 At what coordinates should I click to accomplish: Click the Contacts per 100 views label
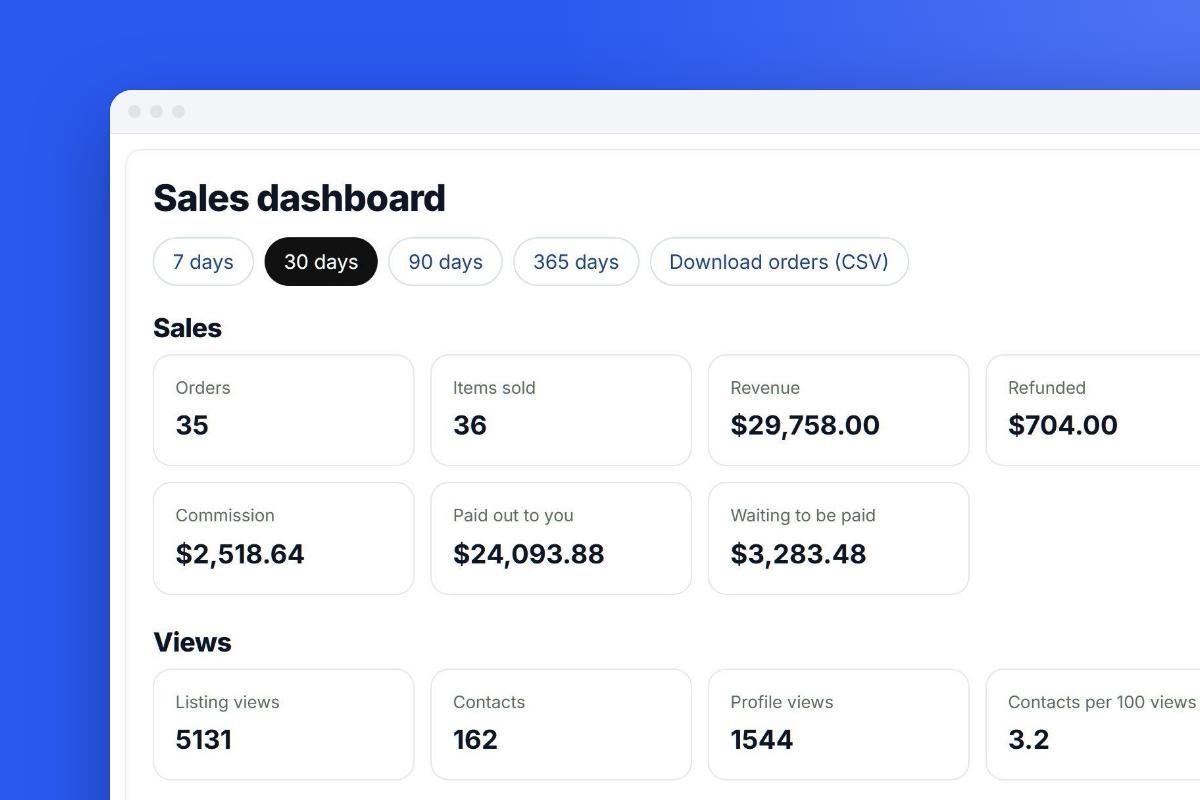pos(1102,702)
